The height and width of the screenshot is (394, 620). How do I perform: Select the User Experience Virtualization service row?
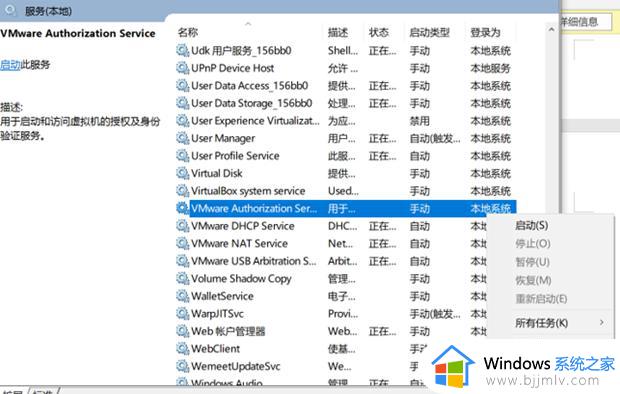click(x=255, y=121)
